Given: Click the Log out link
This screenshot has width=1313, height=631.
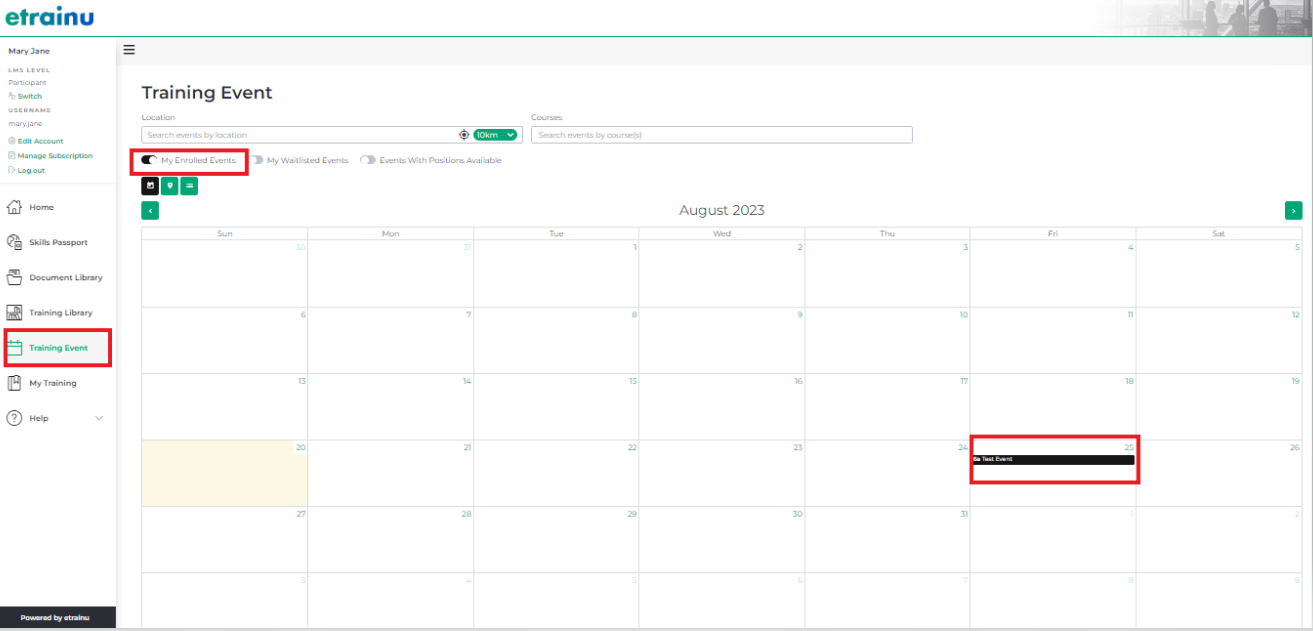Looking at the screenshot, I should [x=31, y=170].
